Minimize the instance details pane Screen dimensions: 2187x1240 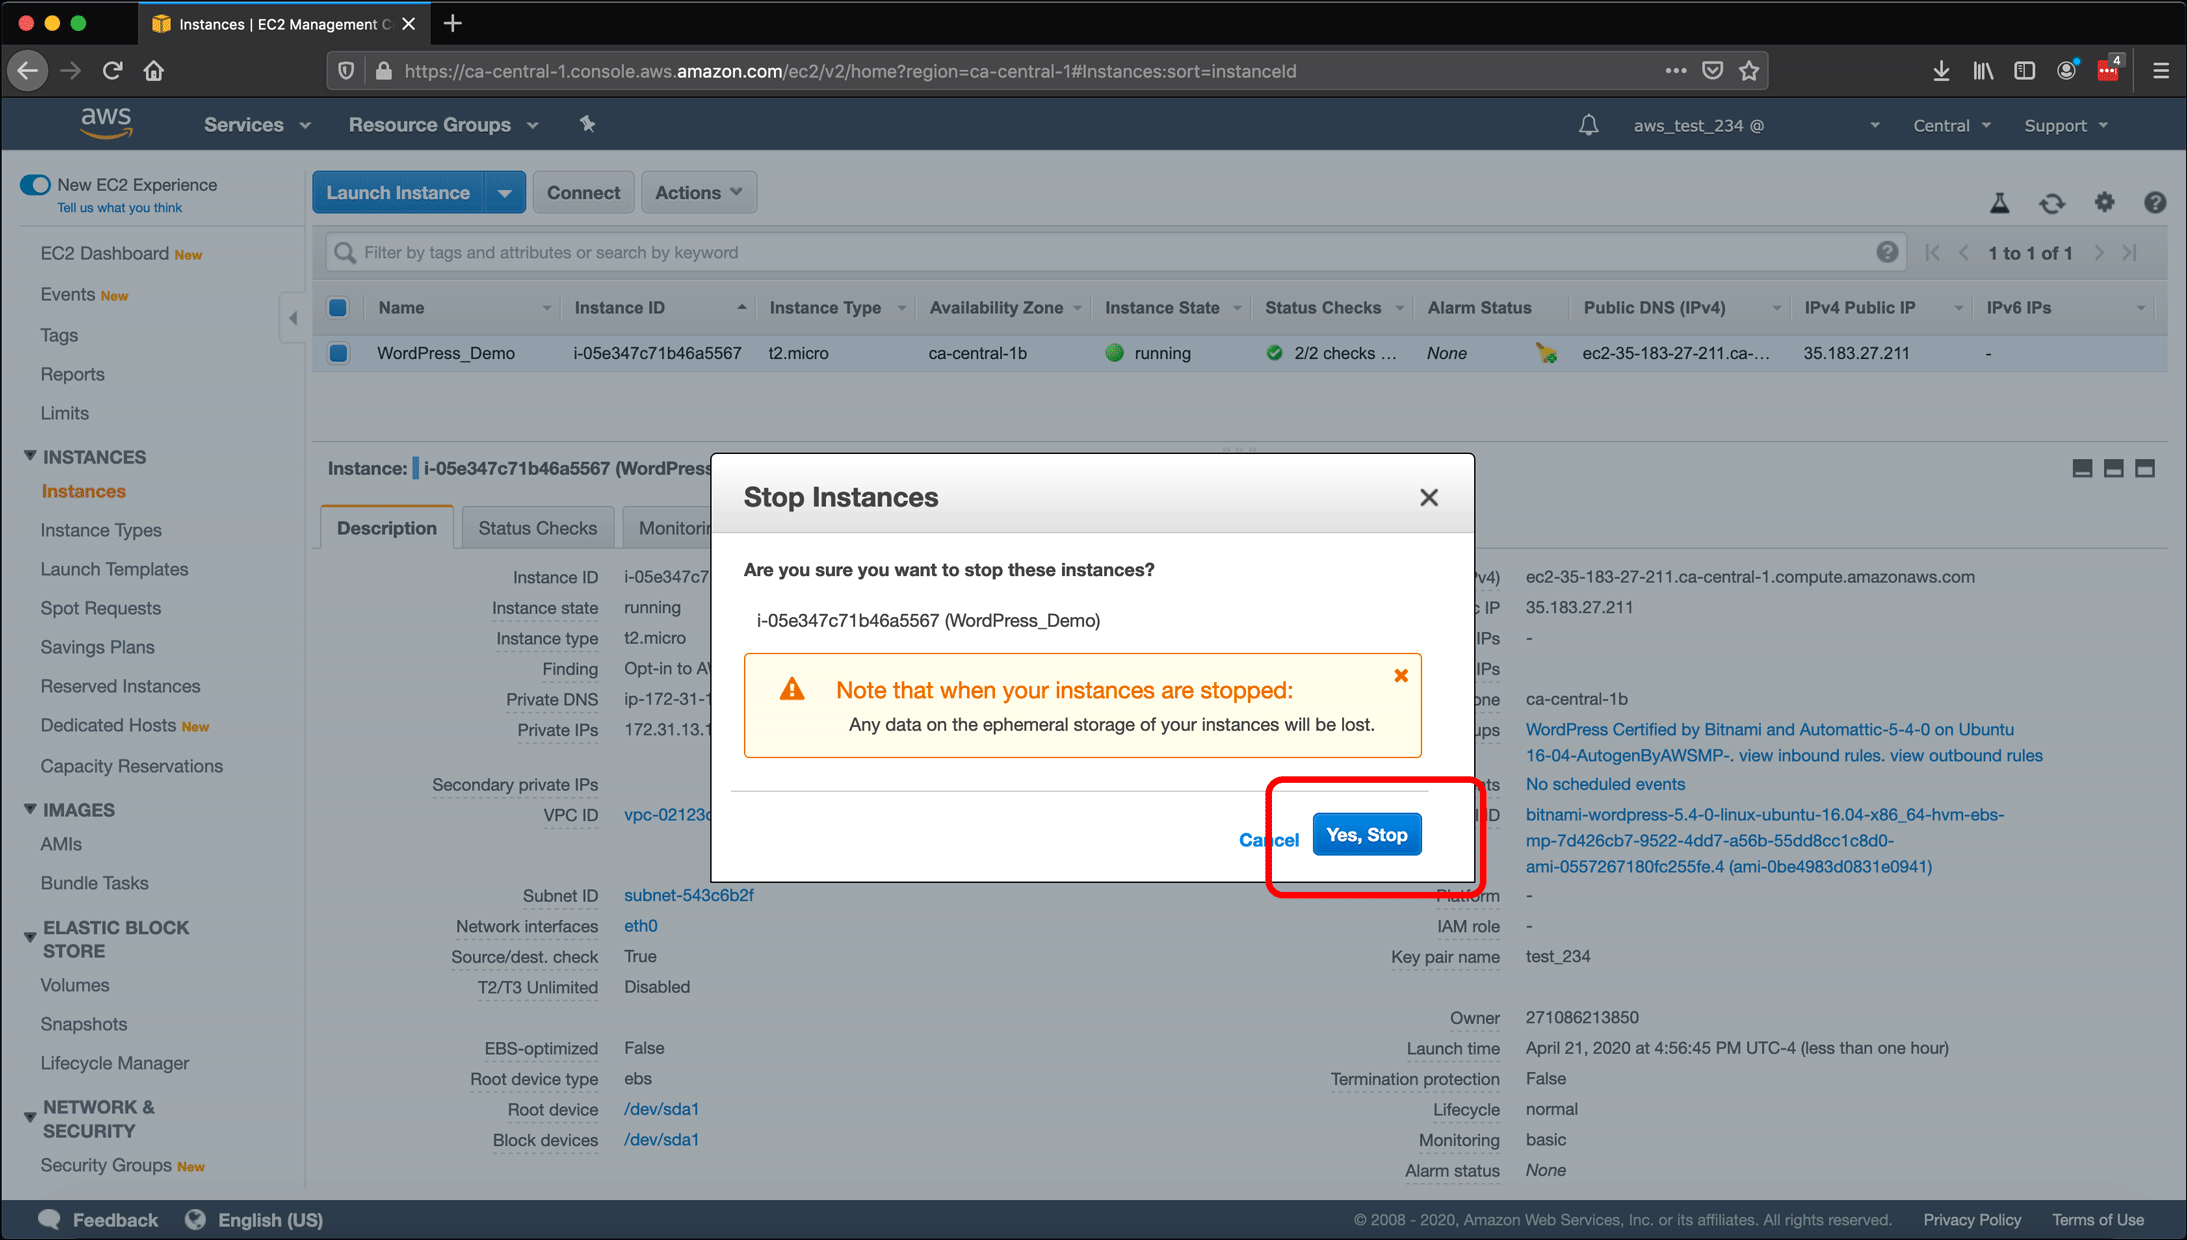(x=2082, y=468)
